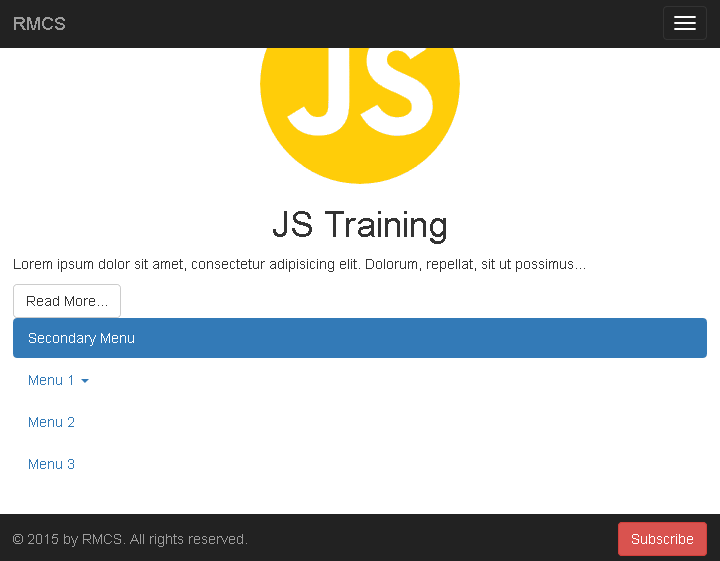Screen dimensions: 720x561
Task: Click the Read More... button
Action: 67,301
